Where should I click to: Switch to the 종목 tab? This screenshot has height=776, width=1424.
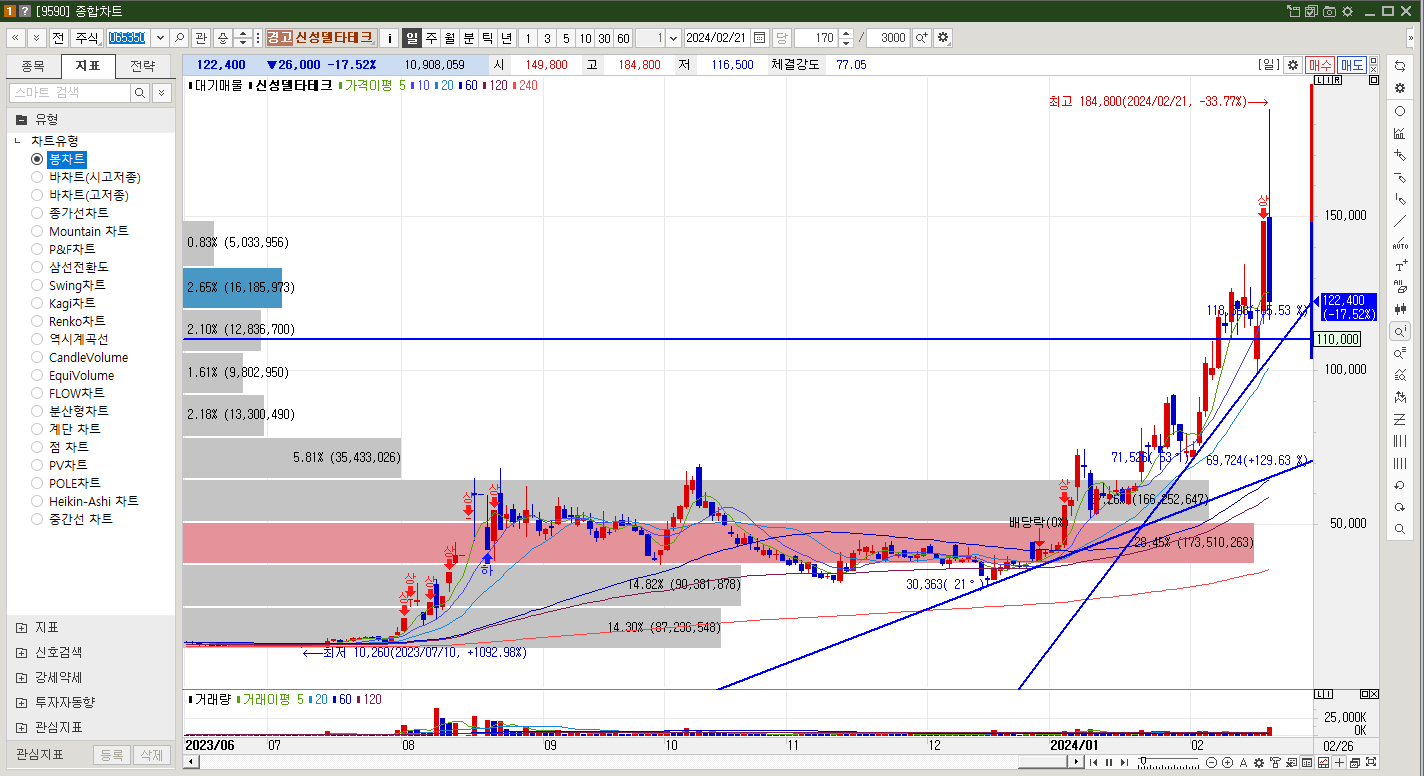coord(32,66)
